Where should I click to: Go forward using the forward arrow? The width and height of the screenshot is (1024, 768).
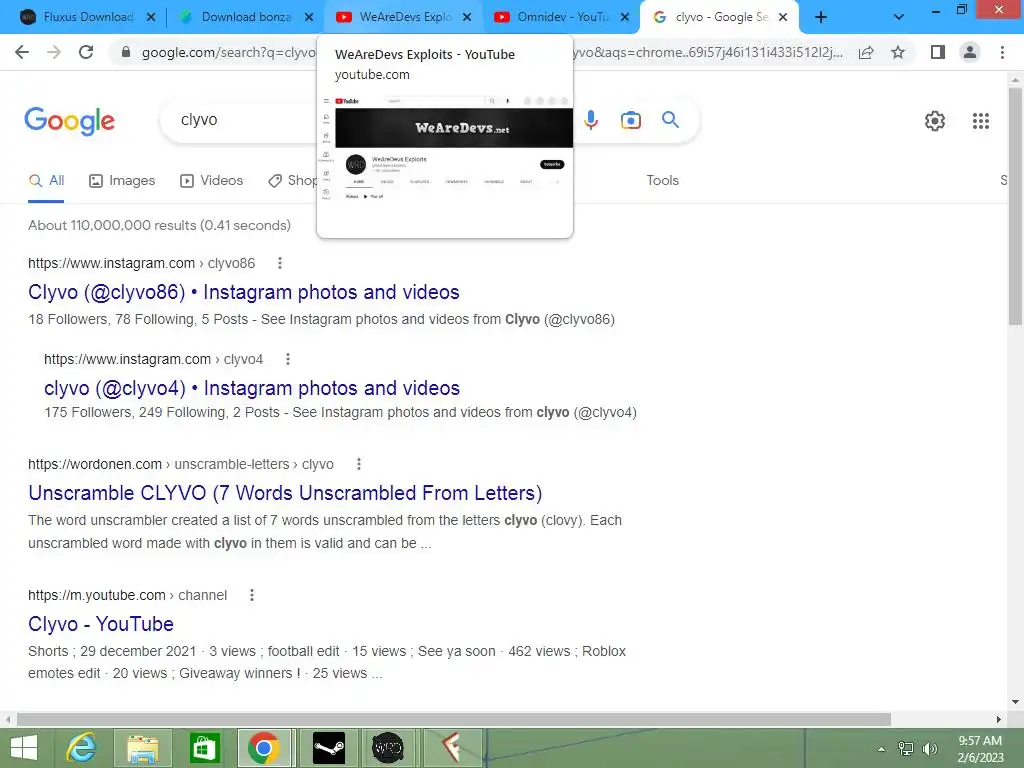(x=54, y=52)
